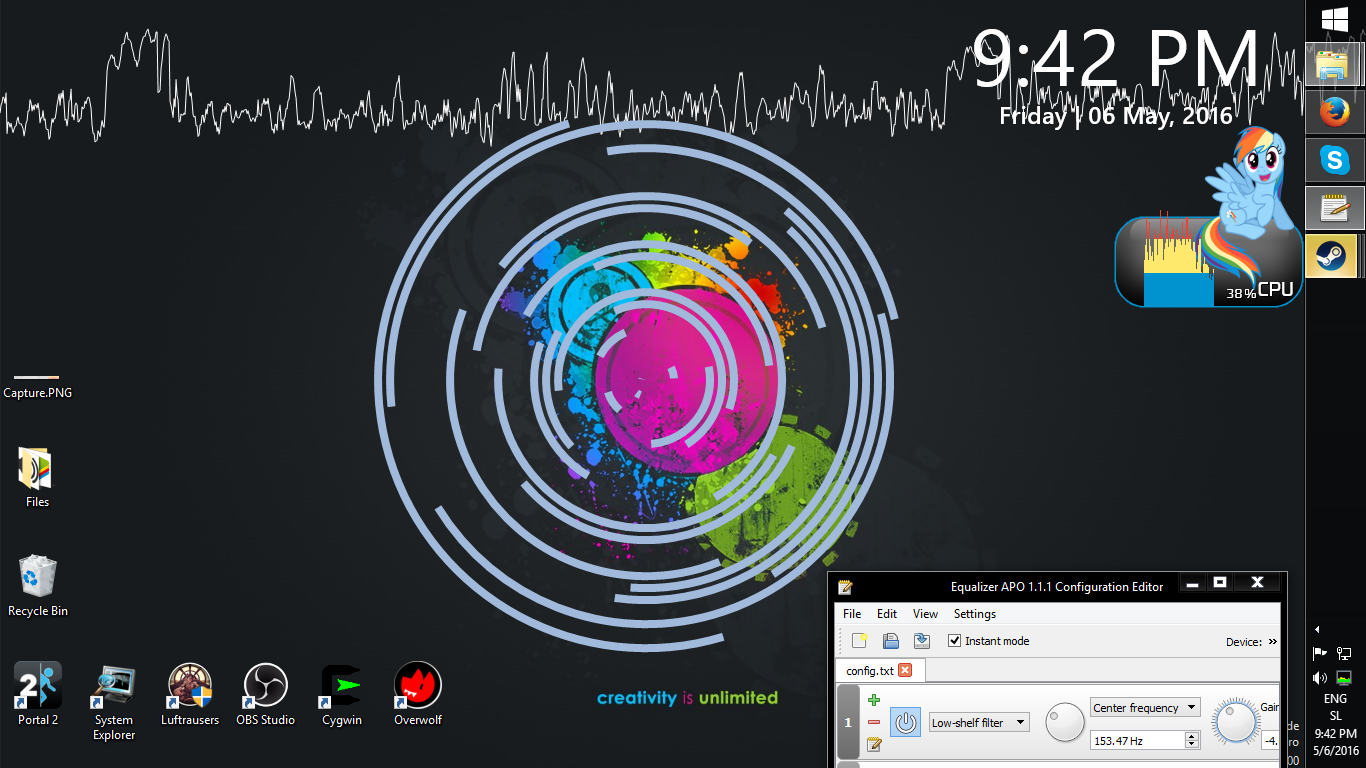Create a new configuration file

tap(859, 641)
